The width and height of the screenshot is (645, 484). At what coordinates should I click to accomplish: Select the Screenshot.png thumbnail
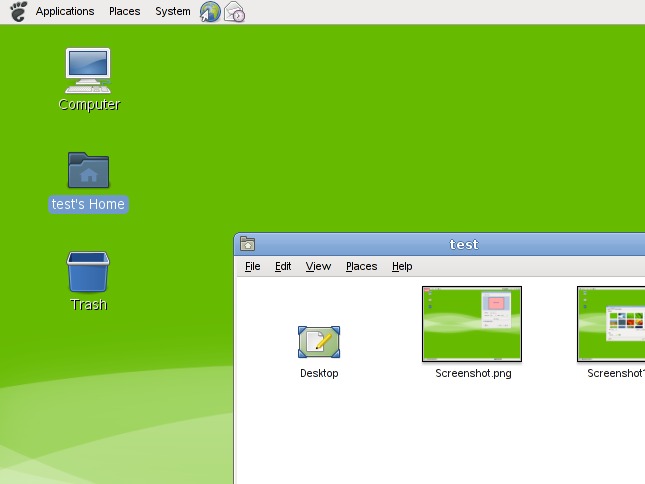tap(472, 324)
